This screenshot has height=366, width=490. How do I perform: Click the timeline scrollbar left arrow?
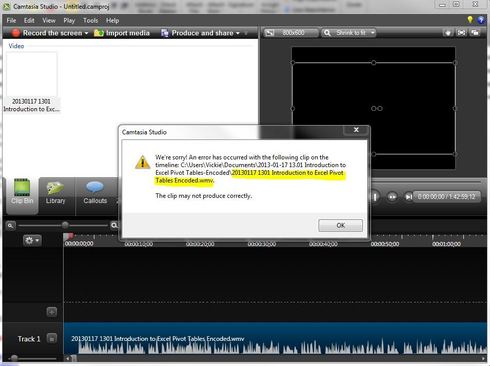pos(68,359)
